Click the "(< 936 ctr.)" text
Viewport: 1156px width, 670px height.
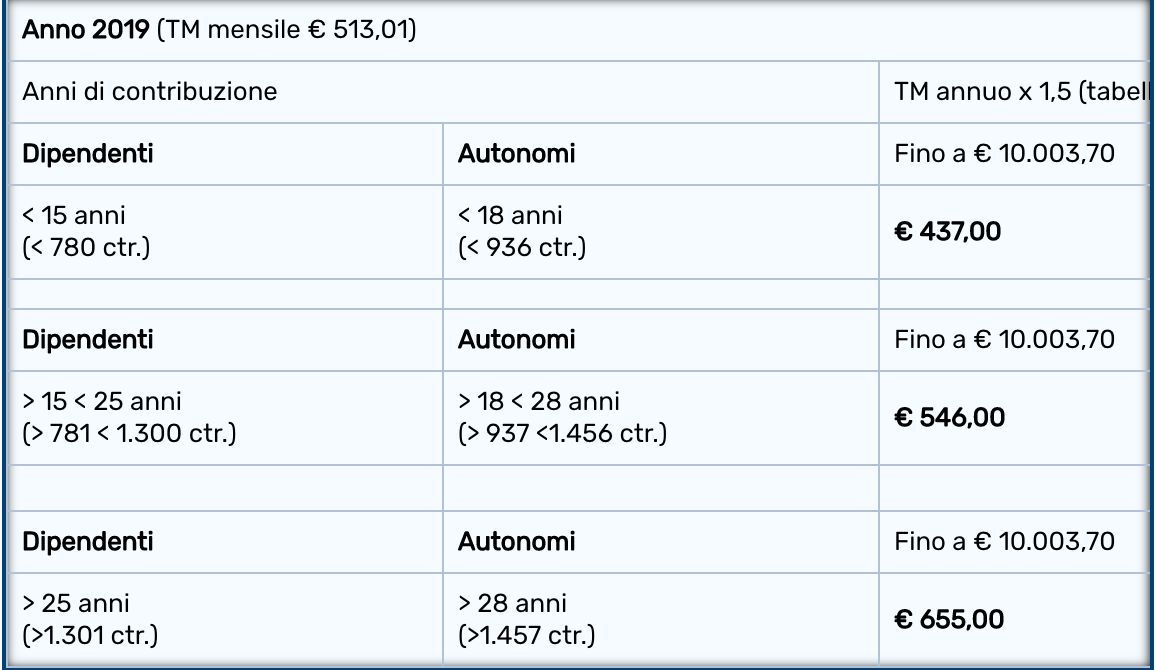click(x=521, y=246)
